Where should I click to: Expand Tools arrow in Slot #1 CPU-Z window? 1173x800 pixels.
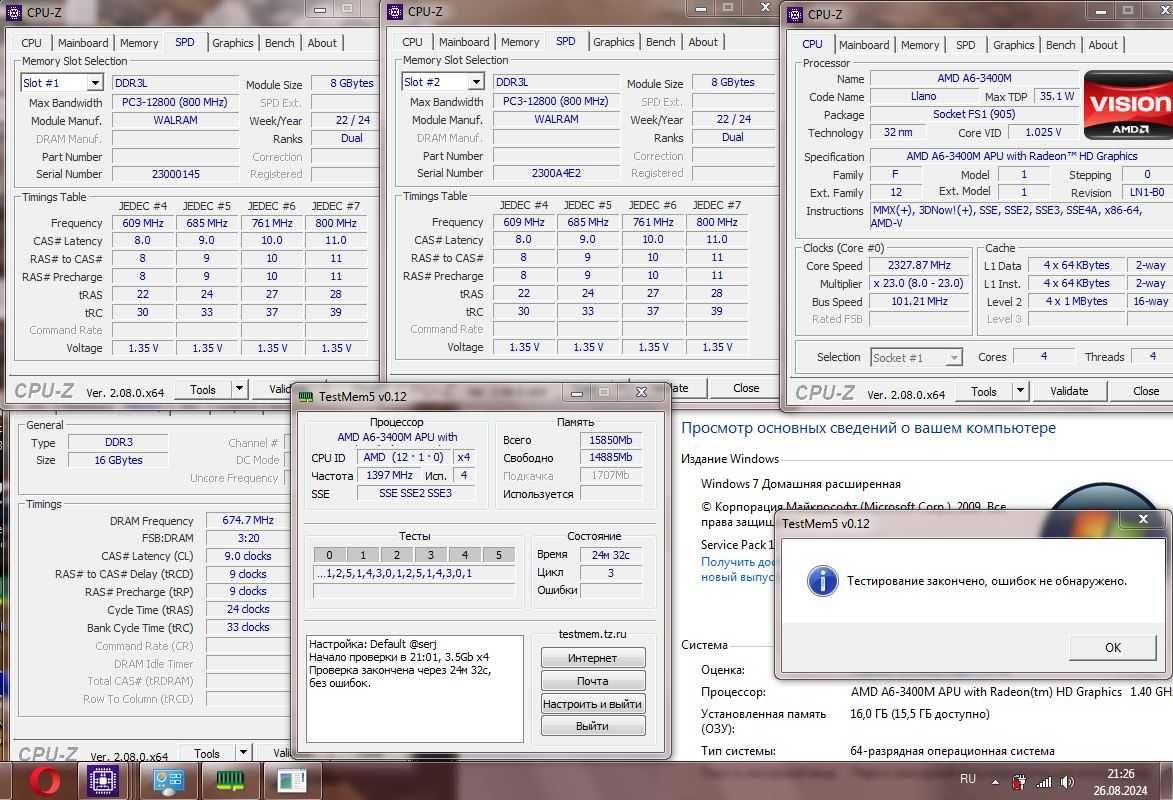(x=239, y=388)
